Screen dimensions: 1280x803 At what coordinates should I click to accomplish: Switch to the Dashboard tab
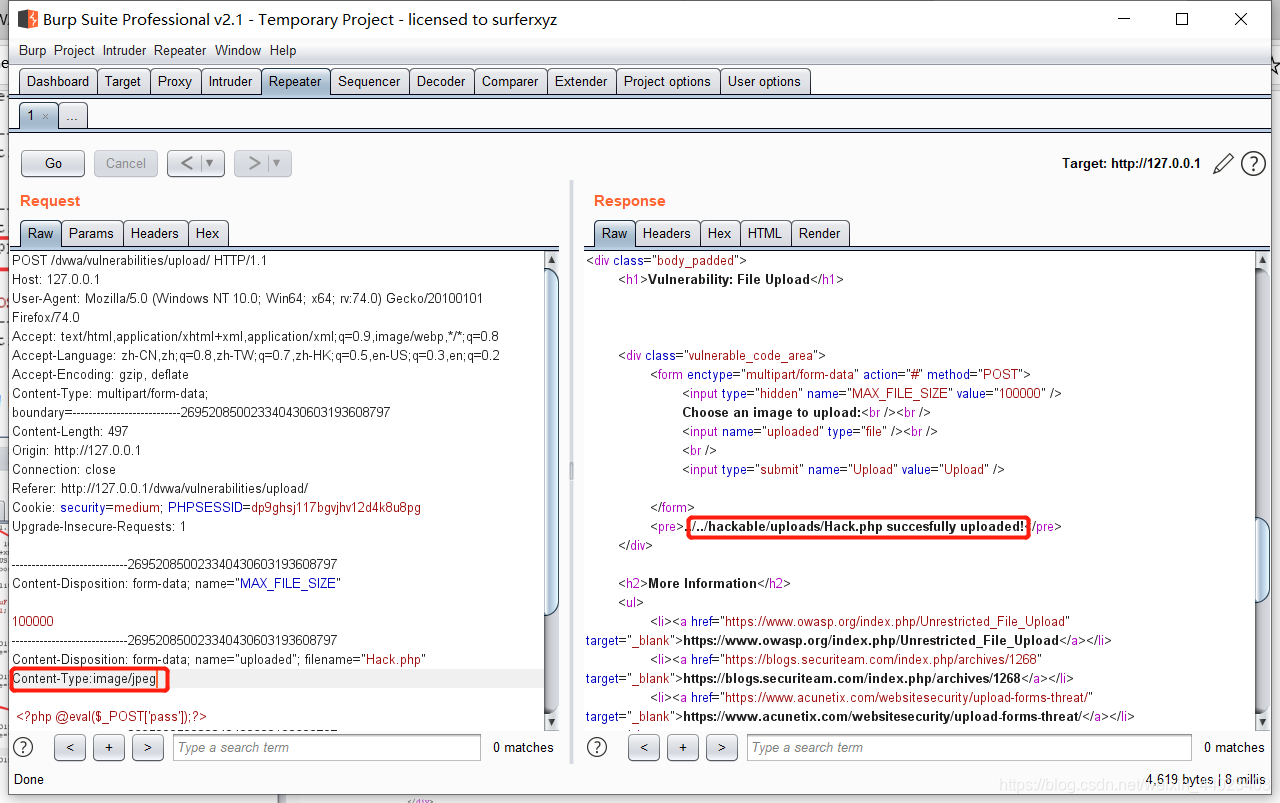click(x=58, y=81)
